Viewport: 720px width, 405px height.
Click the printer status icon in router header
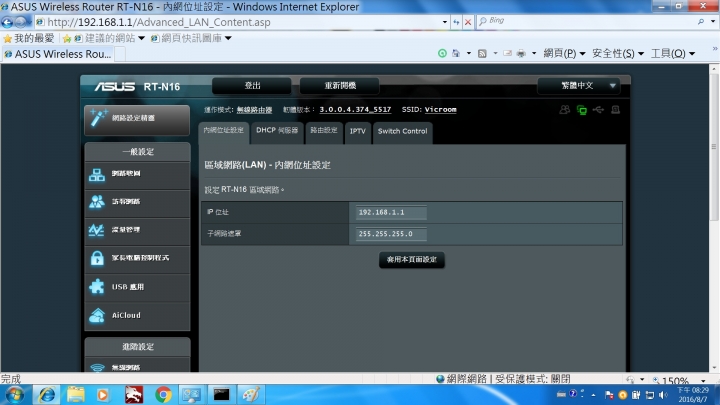click(616, 110)
